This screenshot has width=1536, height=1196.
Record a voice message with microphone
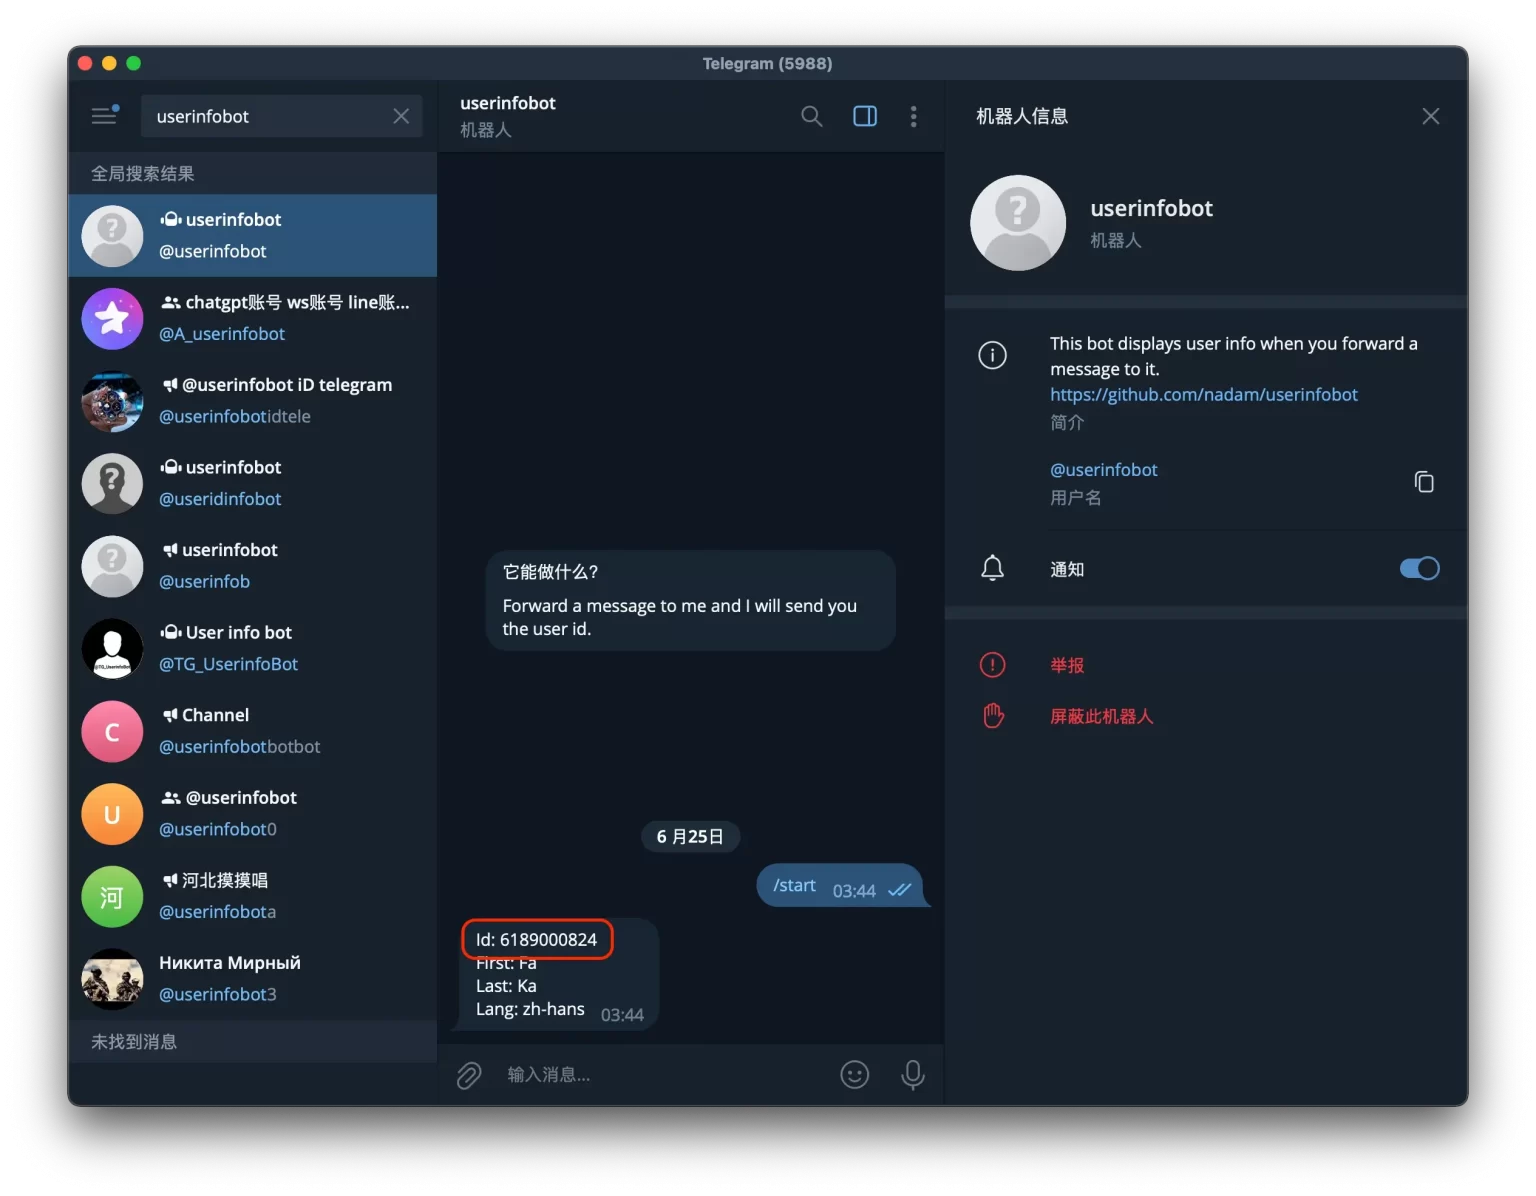(x=912, y=1075)
